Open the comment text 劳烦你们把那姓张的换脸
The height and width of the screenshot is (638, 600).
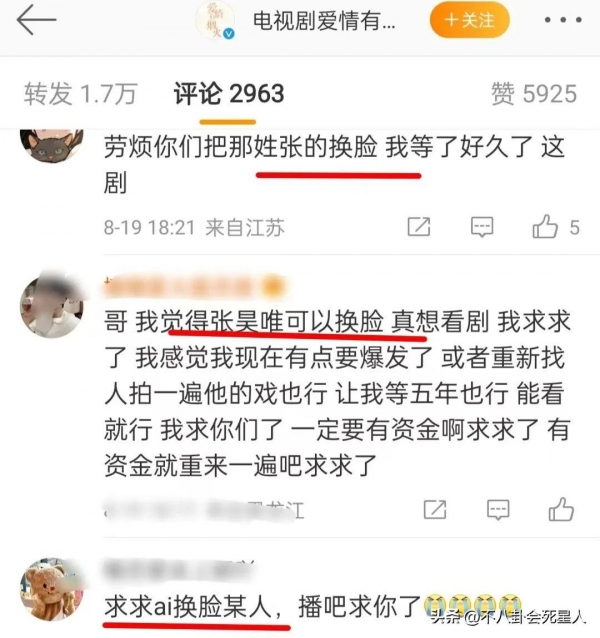(x=240, y=146)
